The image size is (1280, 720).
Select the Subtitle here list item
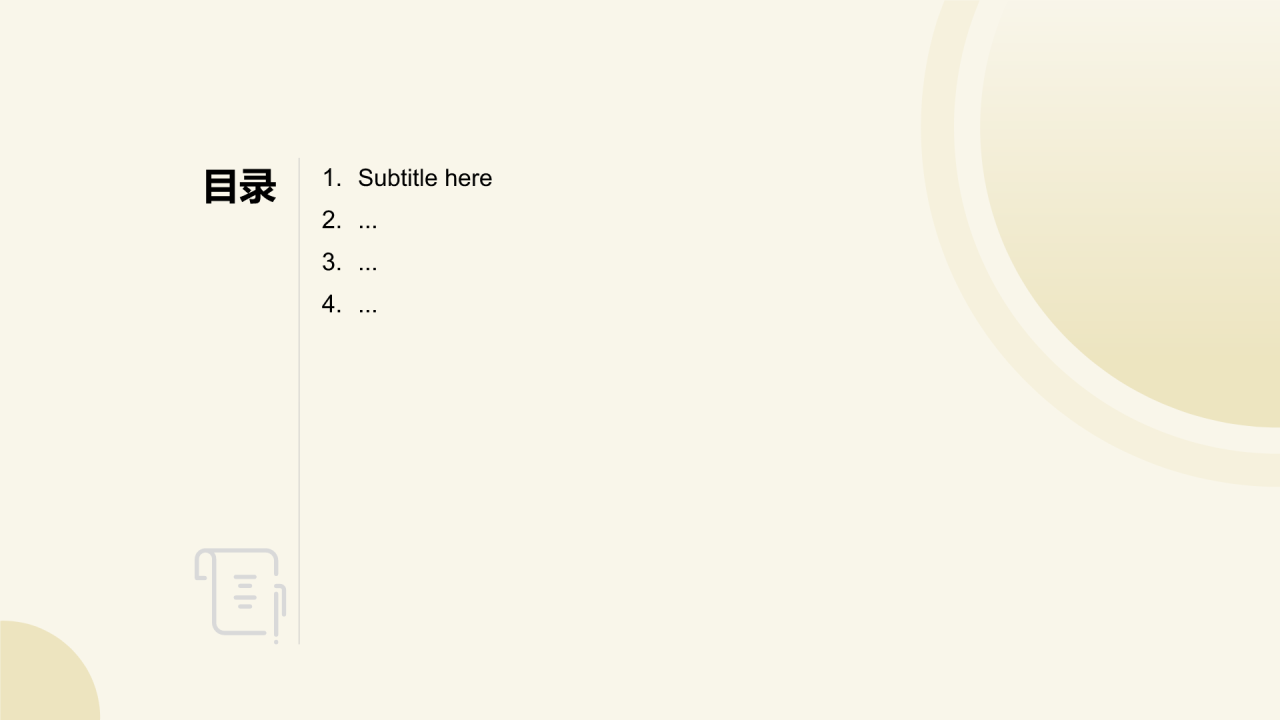pos(407,178)
